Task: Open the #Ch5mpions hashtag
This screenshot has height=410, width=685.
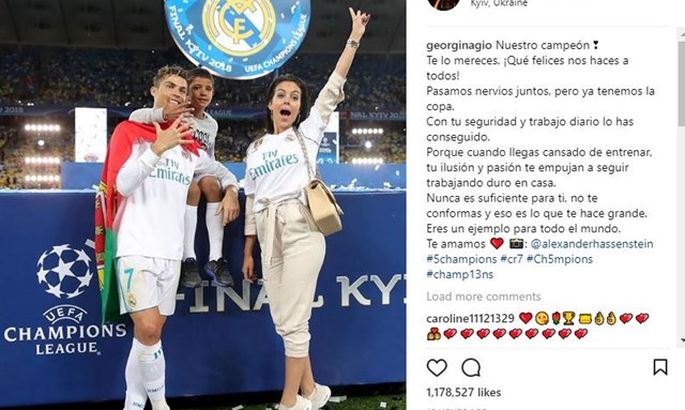Action: tap(560, 259)
